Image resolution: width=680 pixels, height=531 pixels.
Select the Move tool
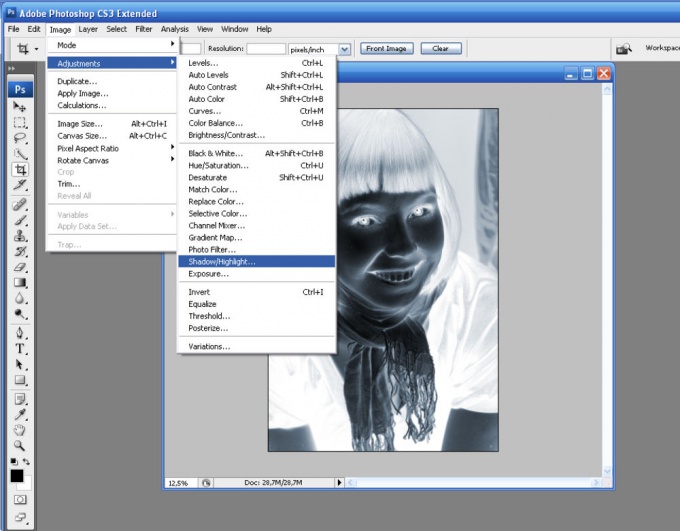coord(20,106)
